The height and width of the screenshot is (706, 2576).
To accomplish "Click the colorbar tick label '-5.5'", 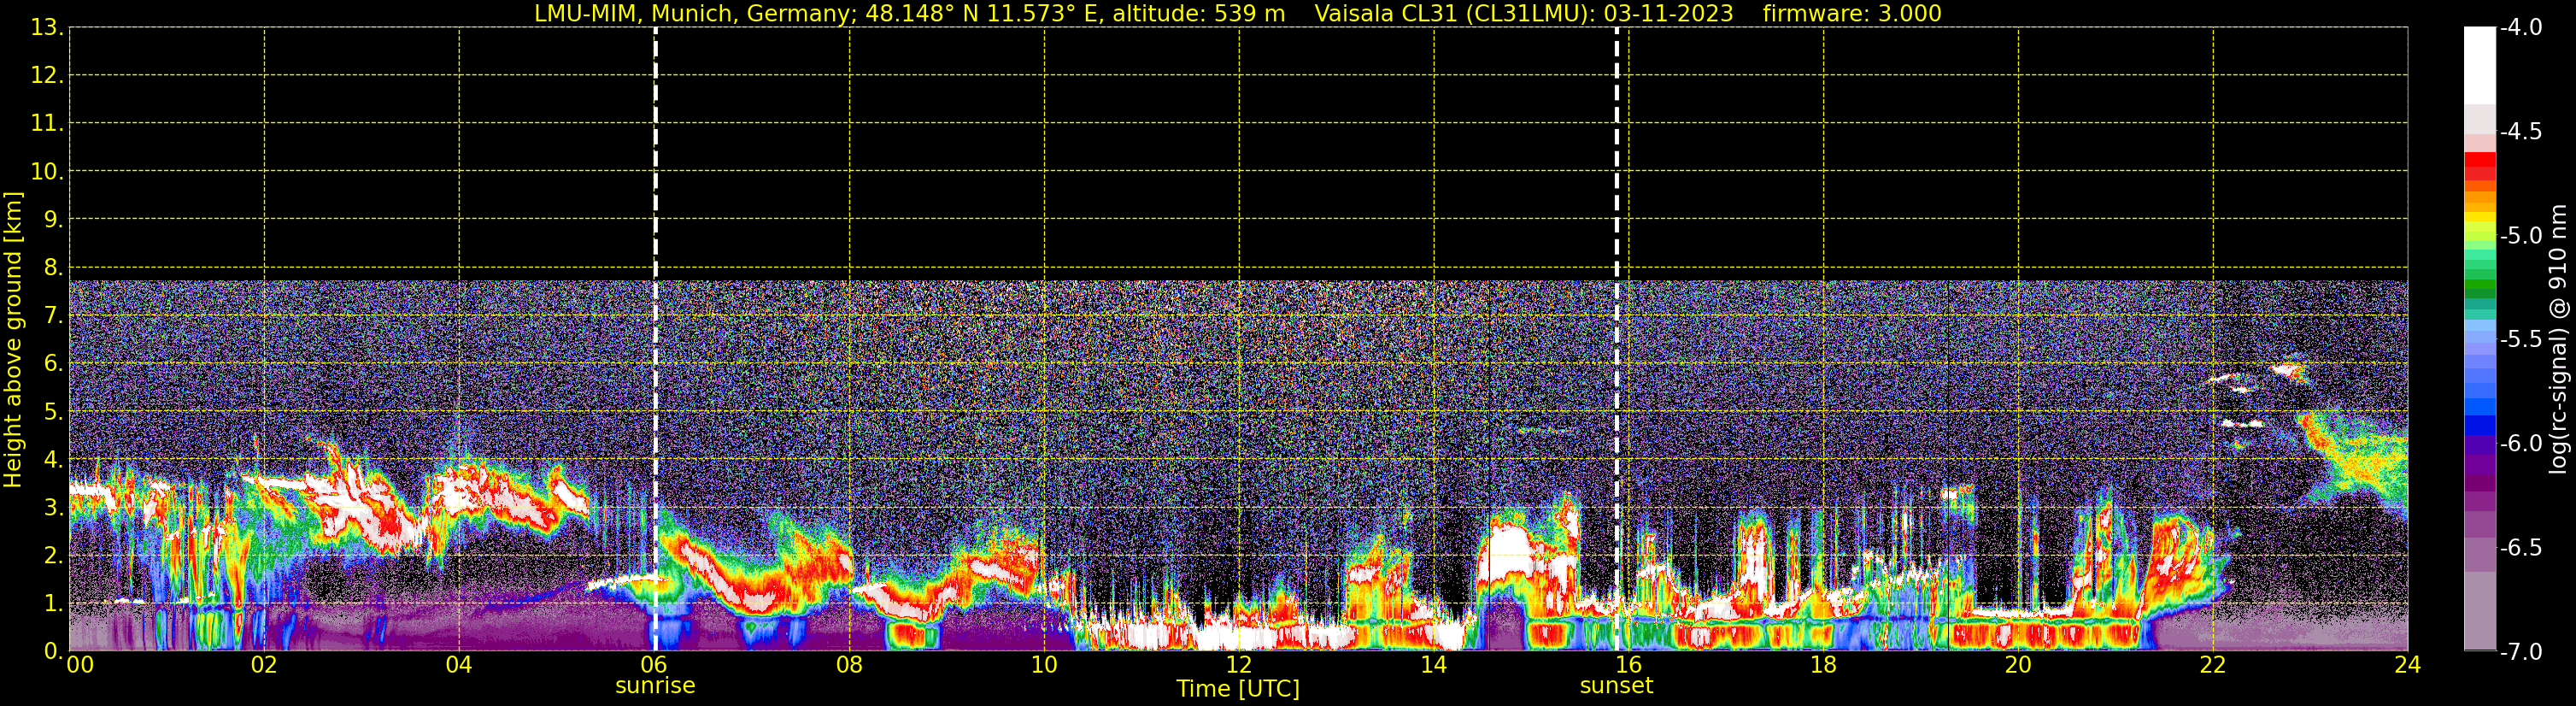I will tap(2520, 340).
